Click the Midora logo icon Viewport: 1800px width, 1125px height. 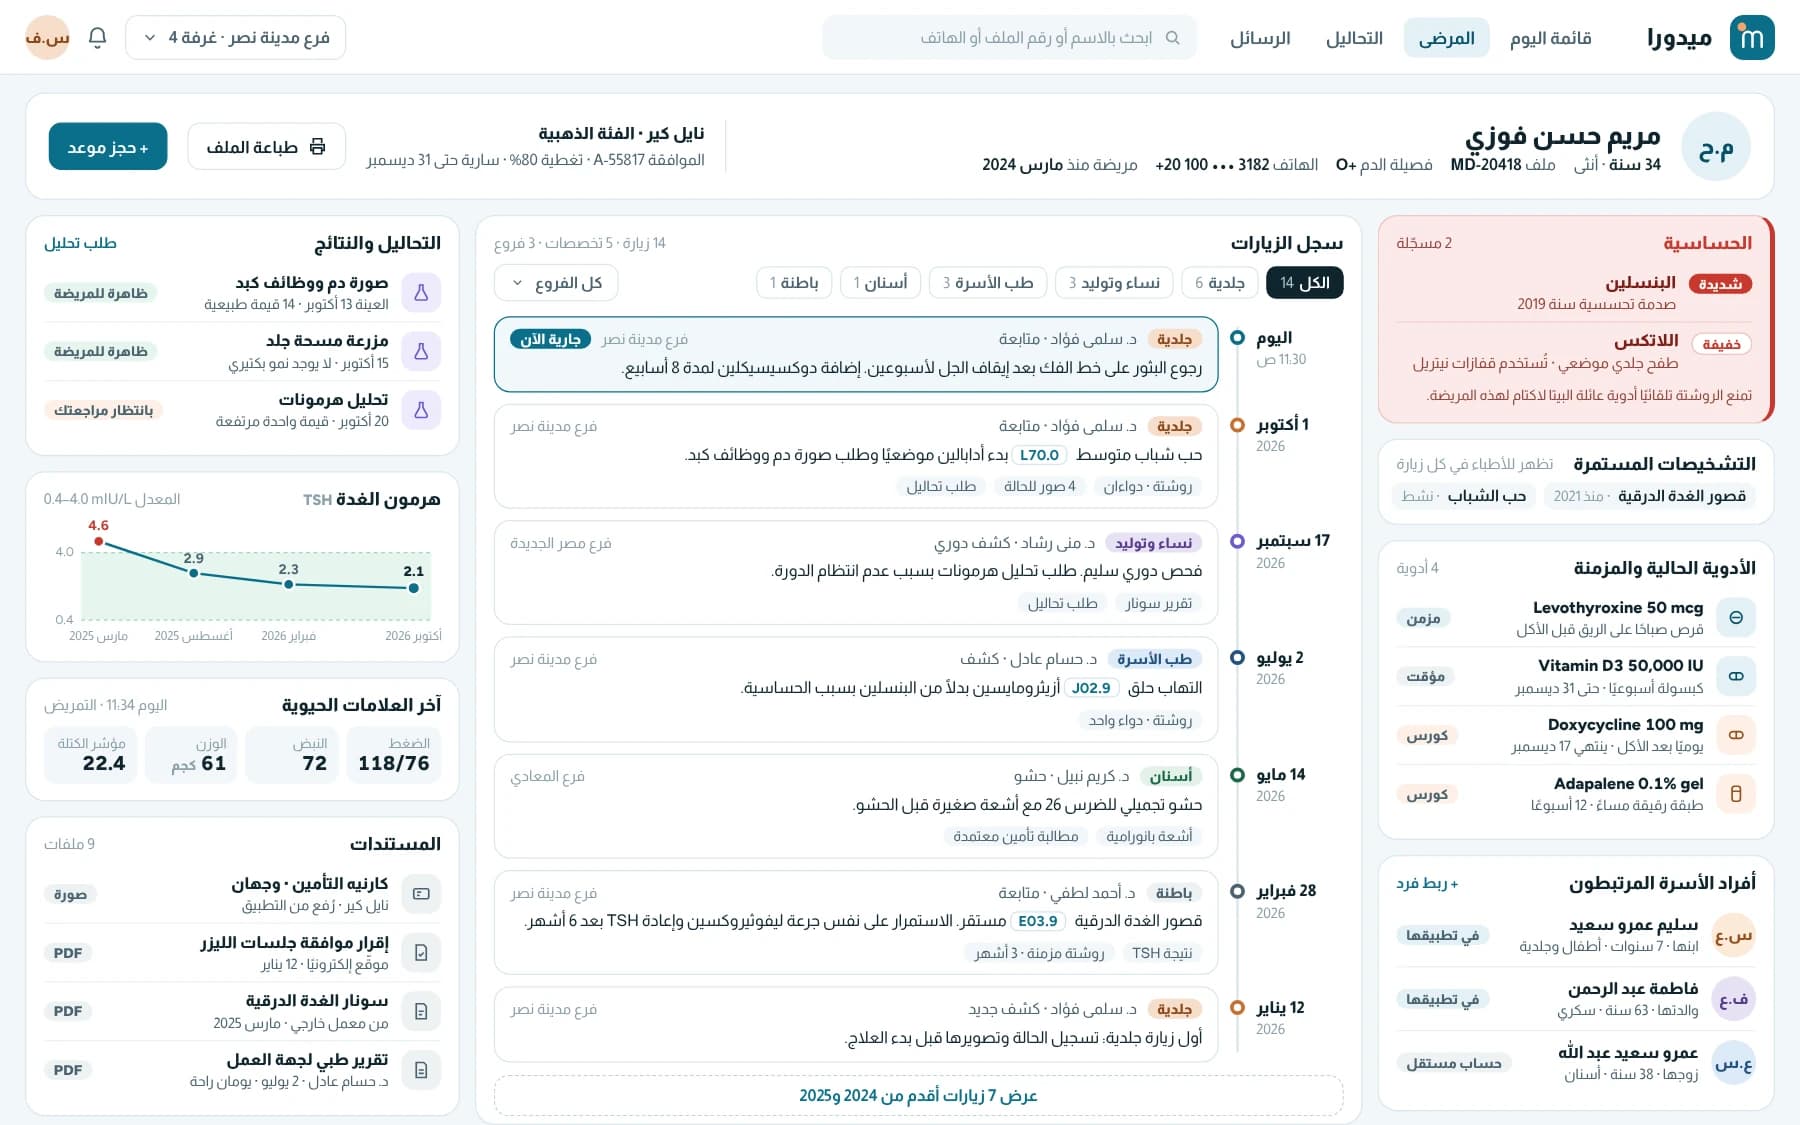[1752, 38]
